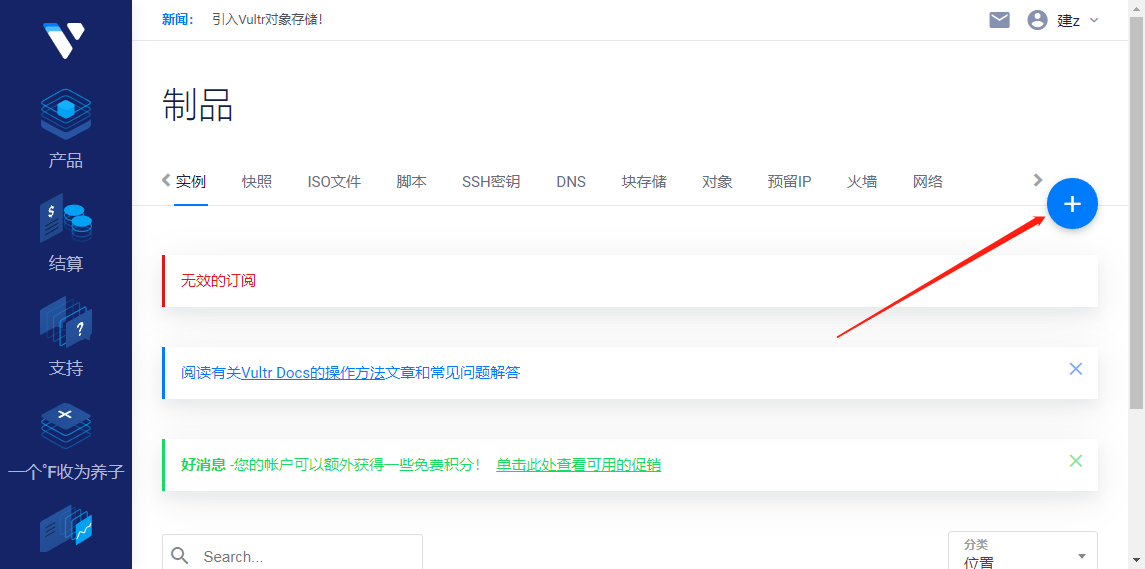This screenshot has width=1145, height=569.
Task: Click the Vultr logo in sidebar
Action: (x=64, y=40)
